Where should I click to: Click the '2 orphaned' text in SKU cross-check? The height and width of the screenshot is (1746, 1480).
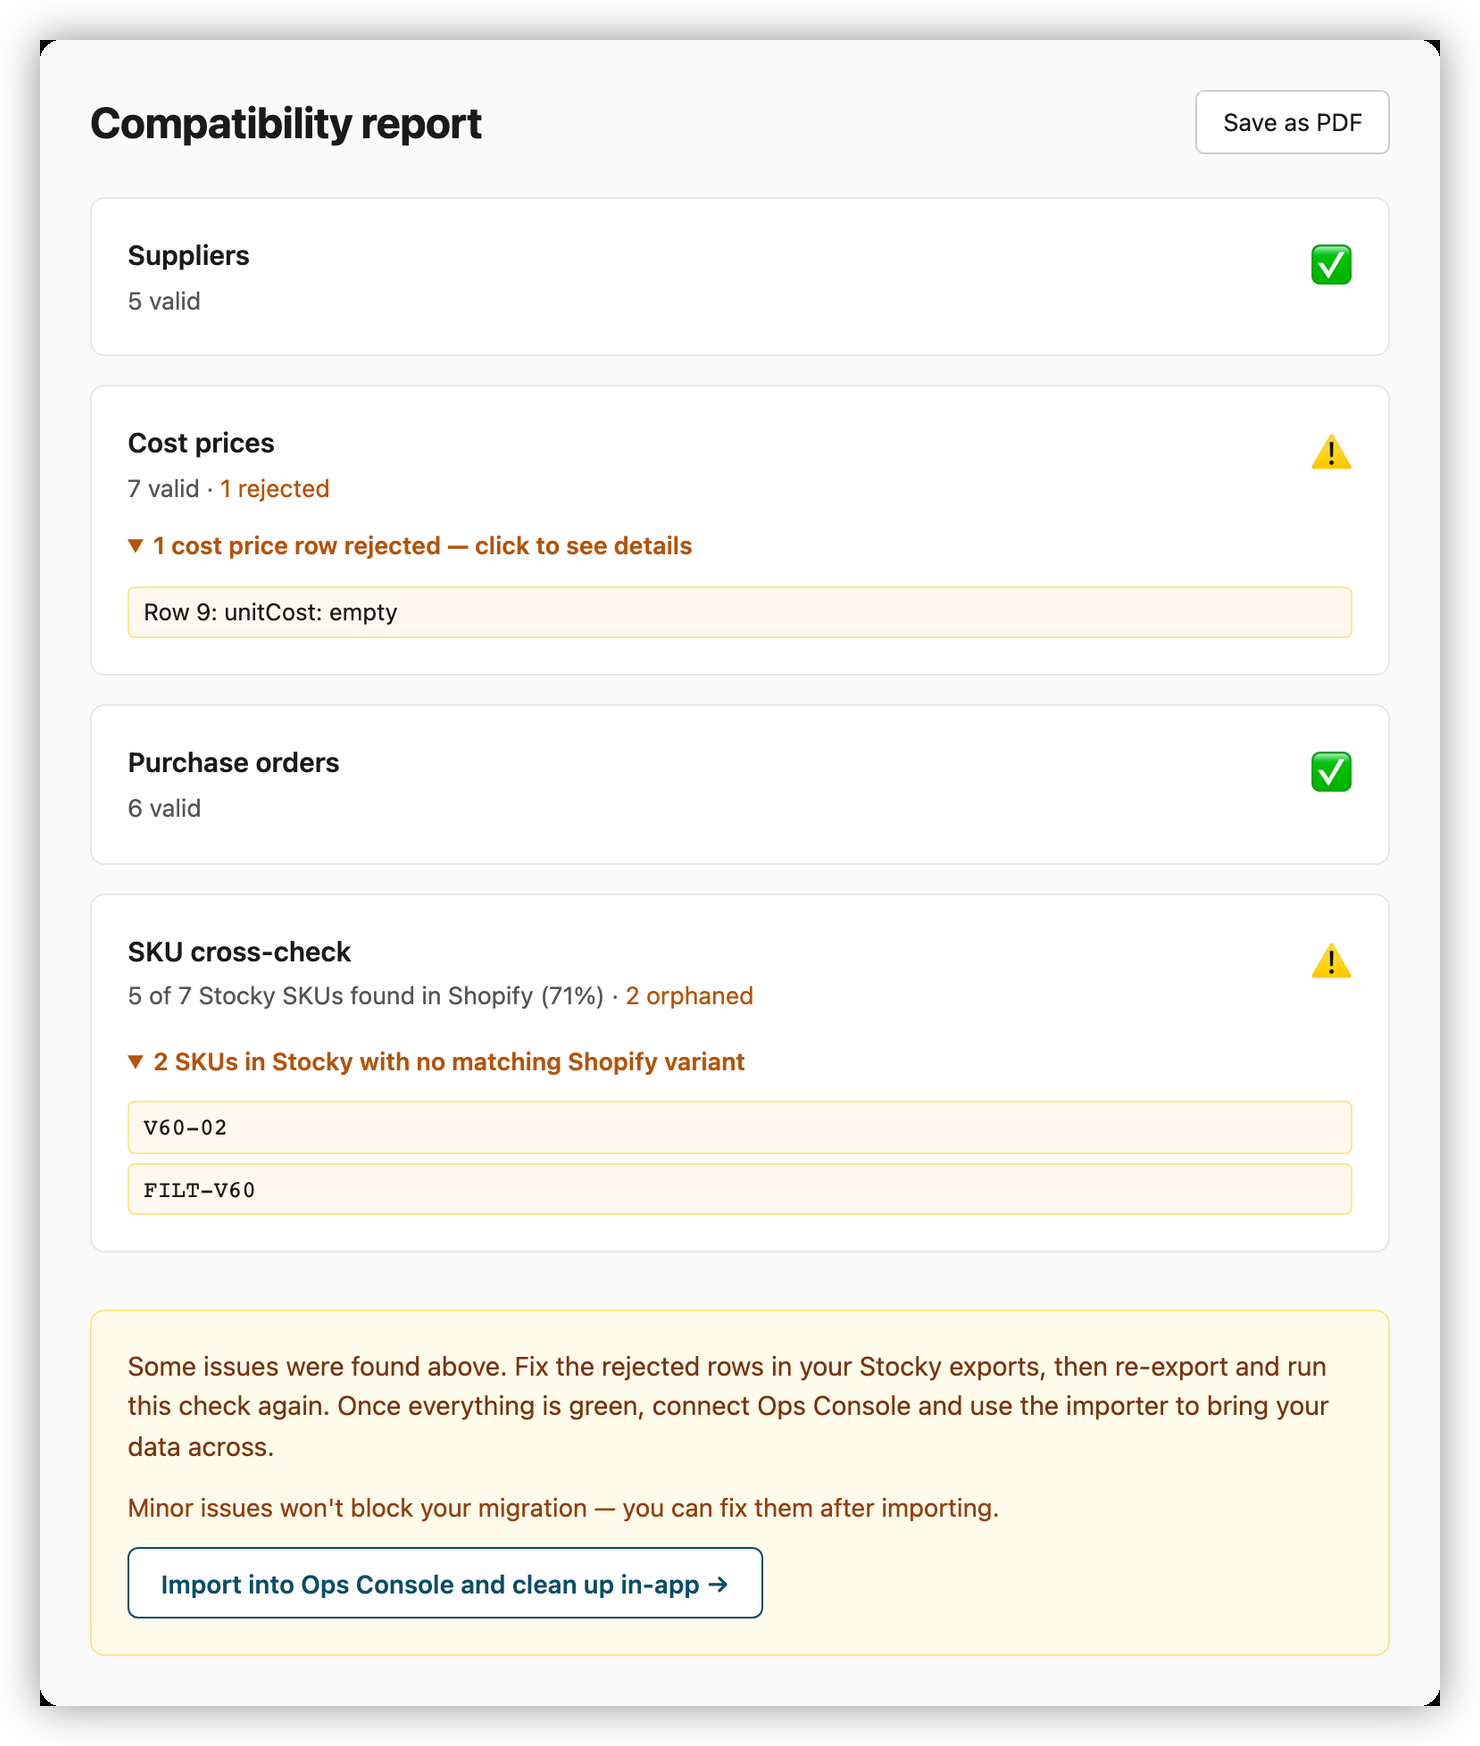(x=689, y=996)
